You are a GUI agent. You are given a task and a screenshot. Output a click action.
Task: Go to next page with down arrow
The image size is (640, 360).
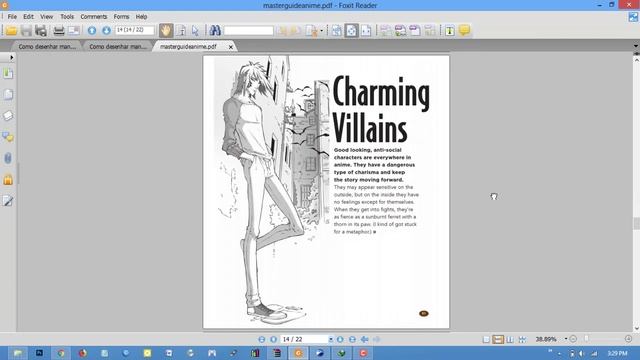(106, 31)
